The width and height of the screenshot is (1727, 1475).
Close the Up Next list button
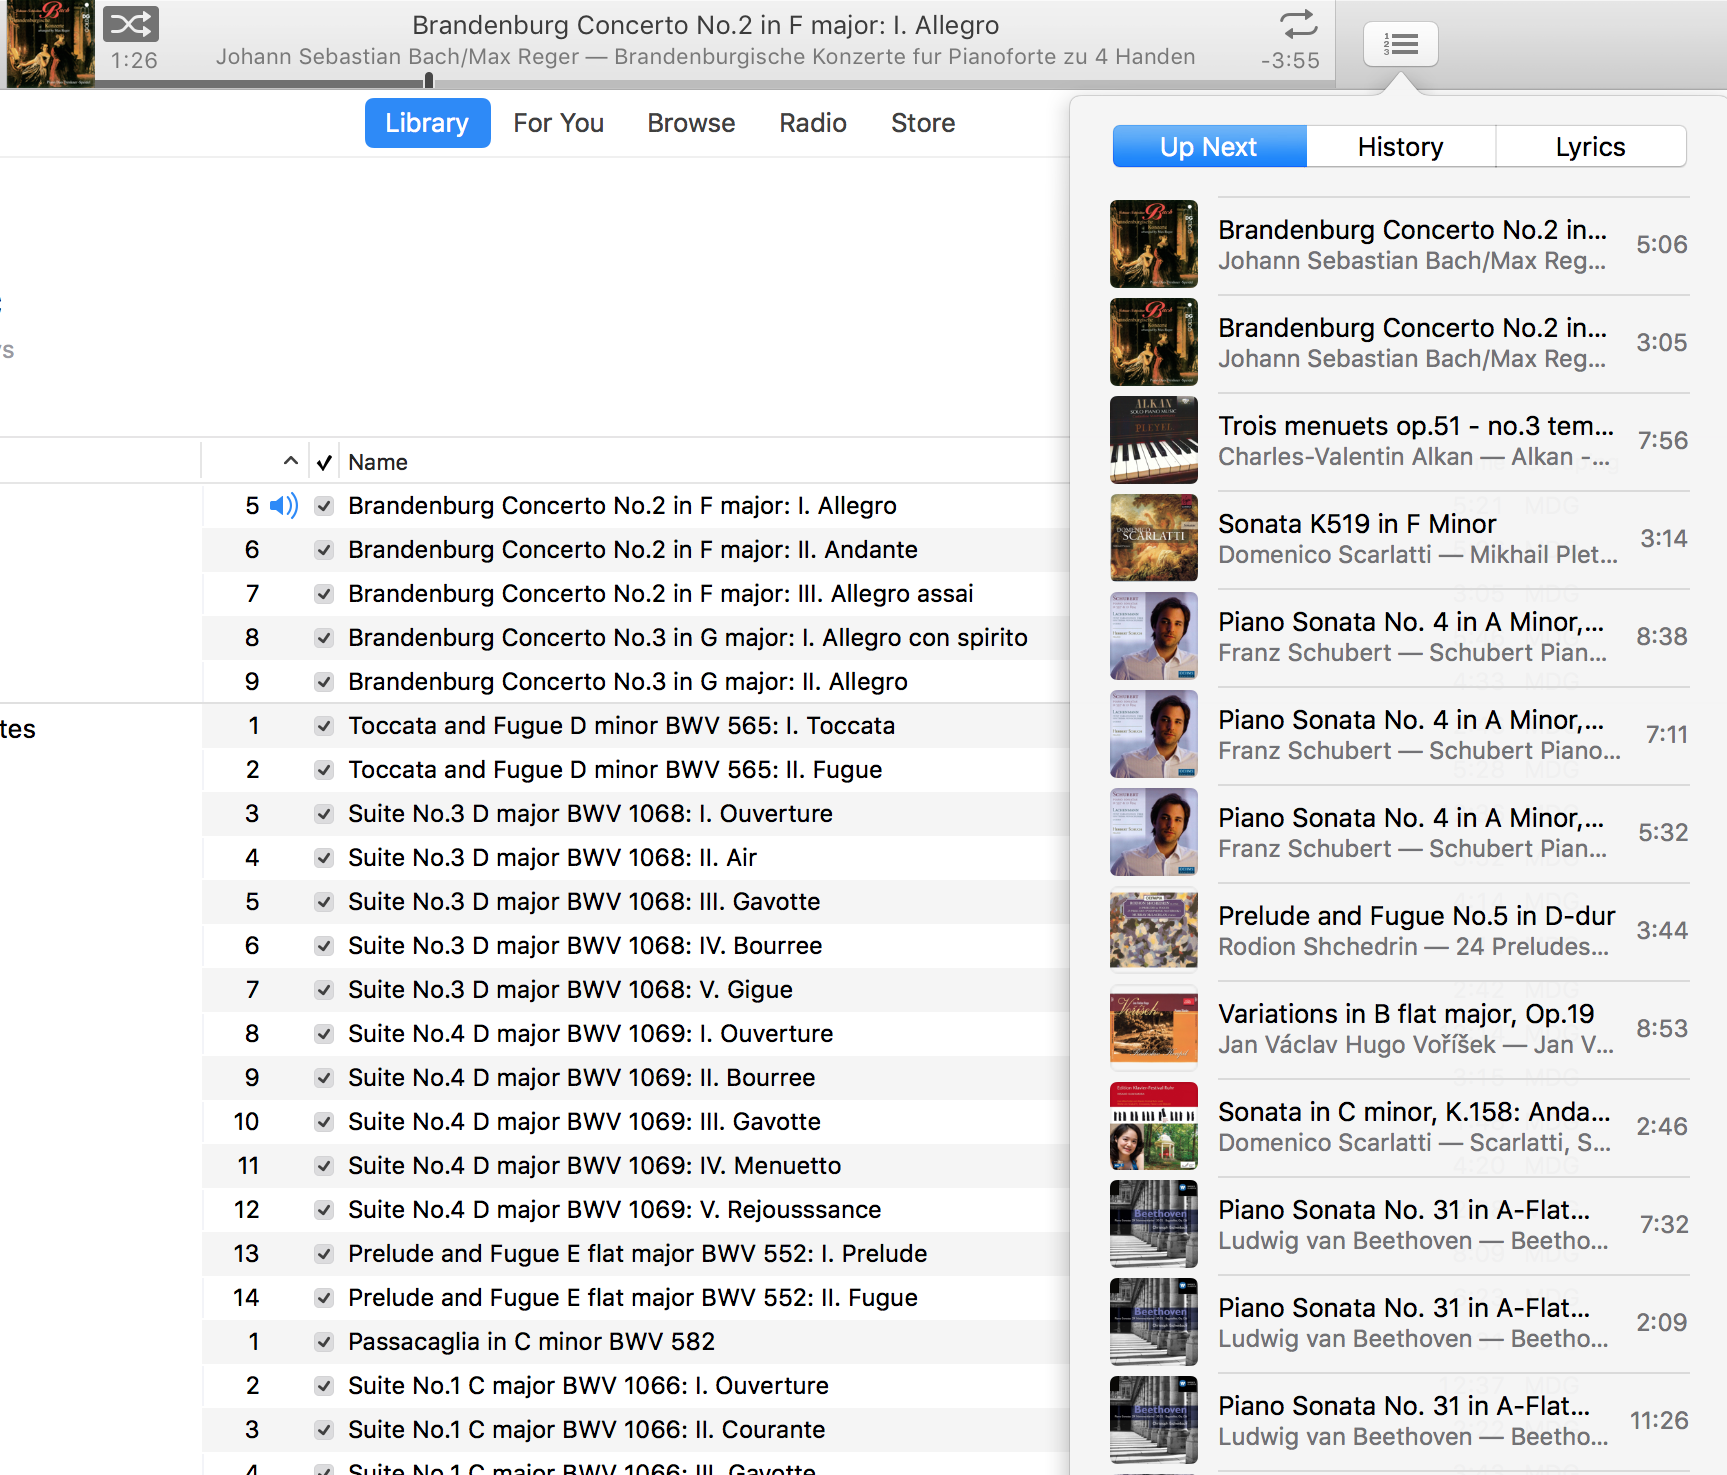tap(1400, 44)
